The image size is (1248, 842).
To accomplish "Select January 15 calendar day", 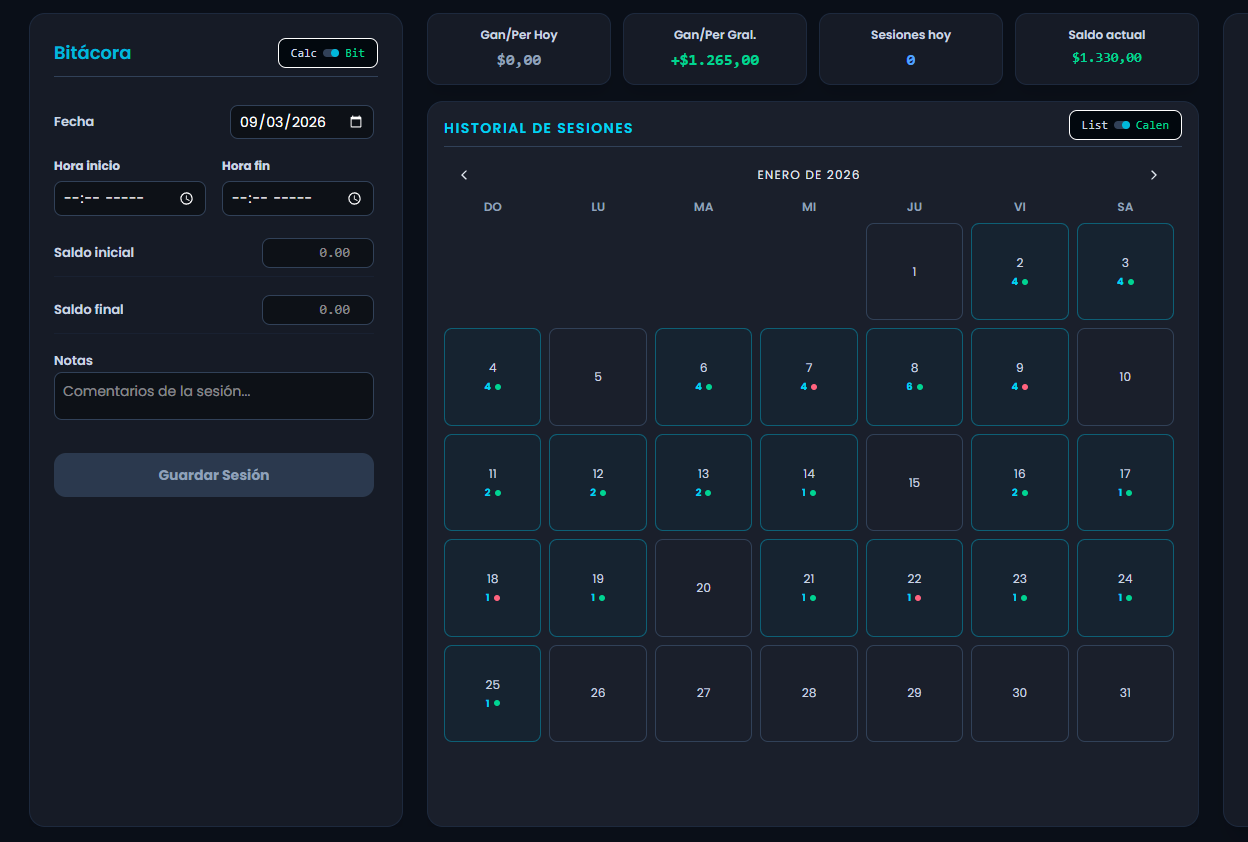I will 914,482.
